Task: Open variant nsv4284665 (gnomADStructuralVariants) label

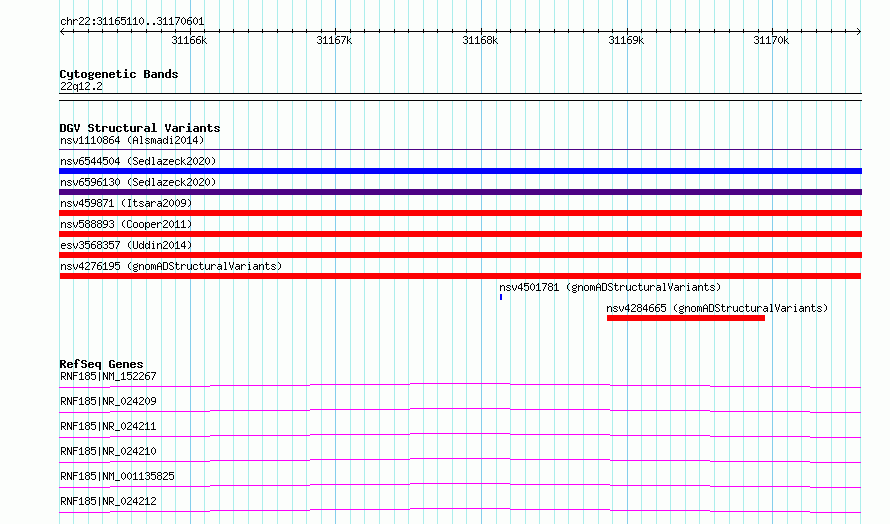Action: click(717, 308)
